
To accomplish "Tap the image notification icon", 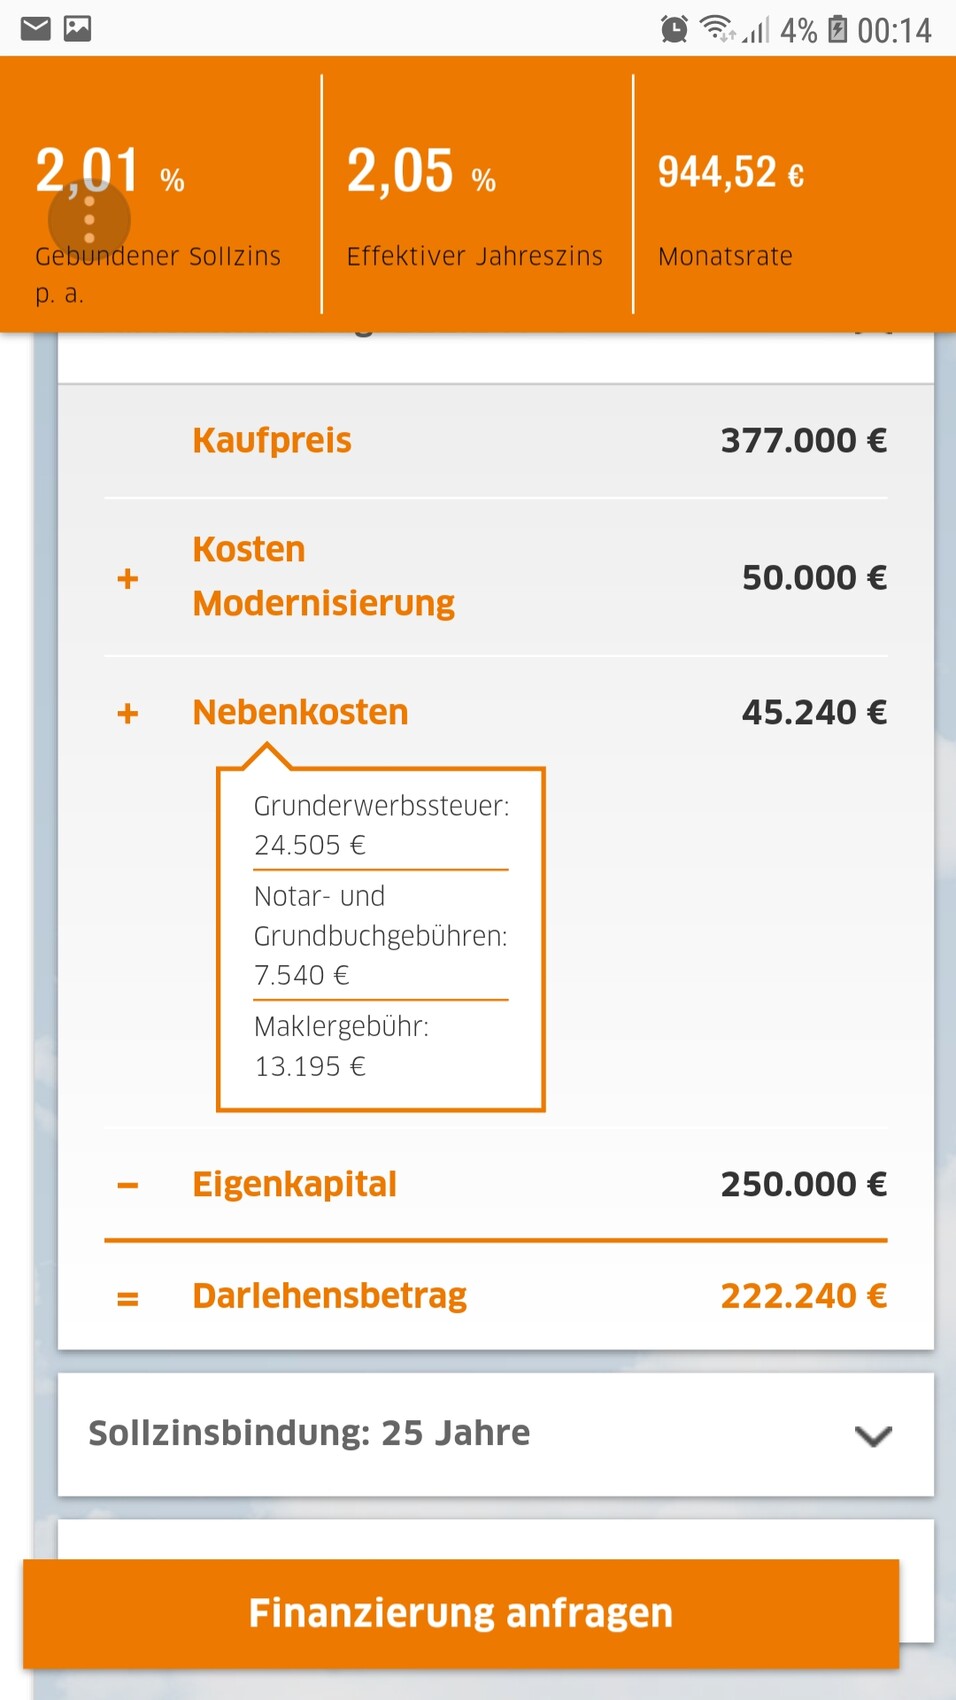I will point(77,29).
